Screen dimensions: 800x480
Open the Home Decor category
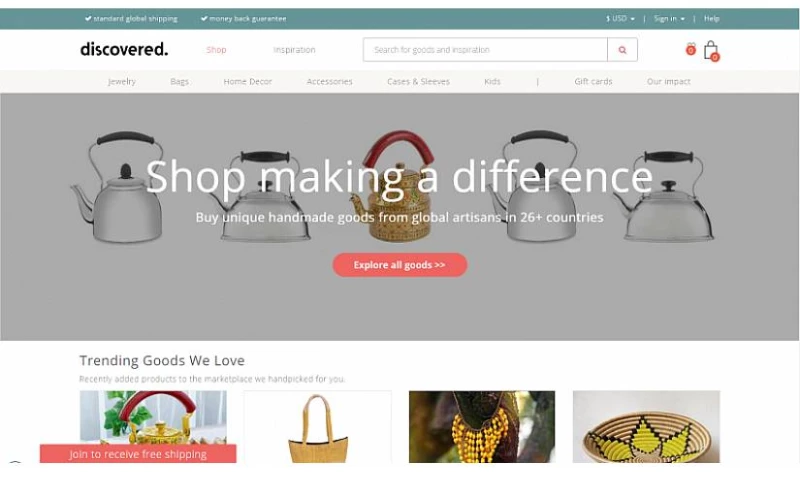click(247, 82)
